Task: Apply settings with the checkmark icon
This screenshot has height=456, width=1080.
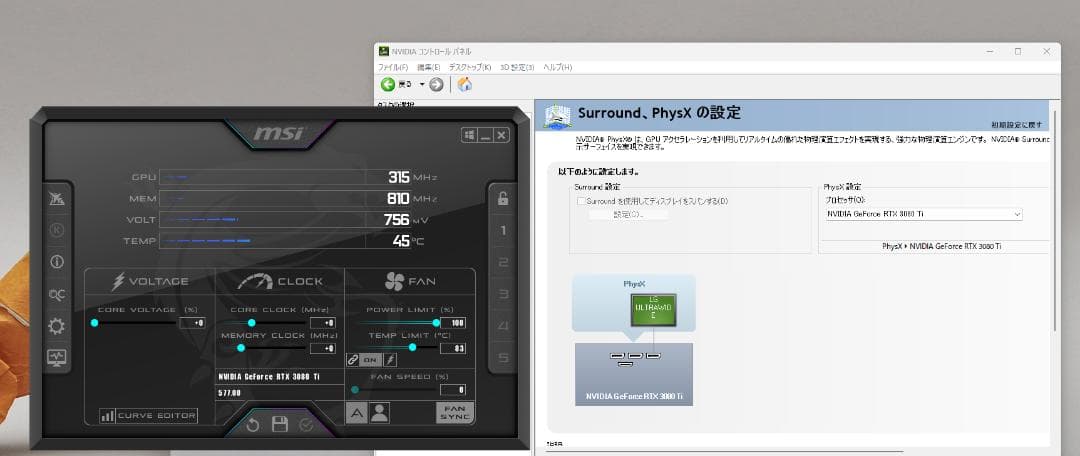Action: tap(306, 424)
